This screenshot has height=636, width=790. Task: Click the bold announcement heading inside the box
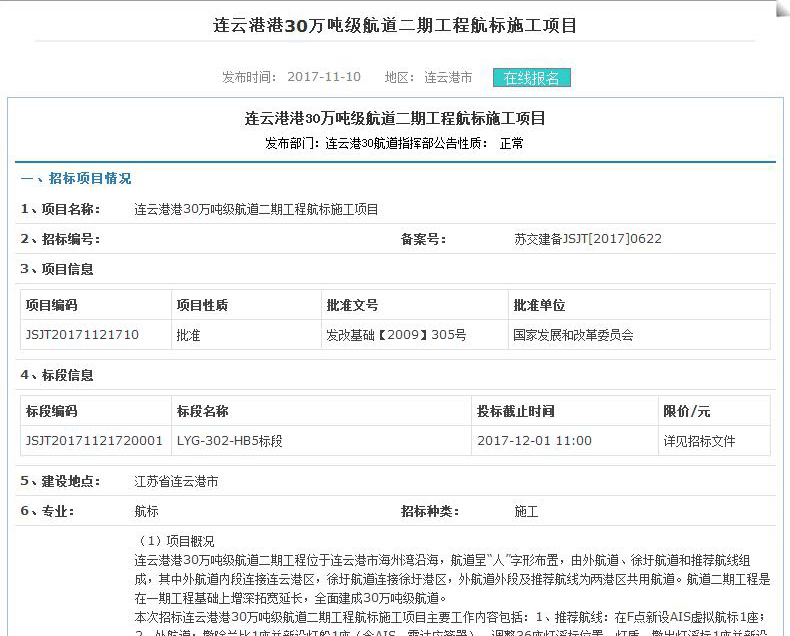[x=395, y=118]
